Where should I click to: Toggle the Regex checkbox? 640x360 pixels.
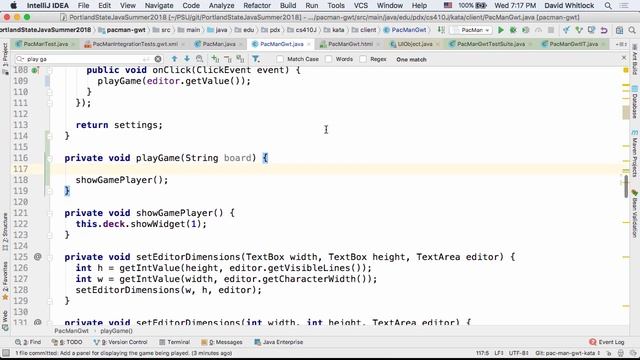coord(363,59)
